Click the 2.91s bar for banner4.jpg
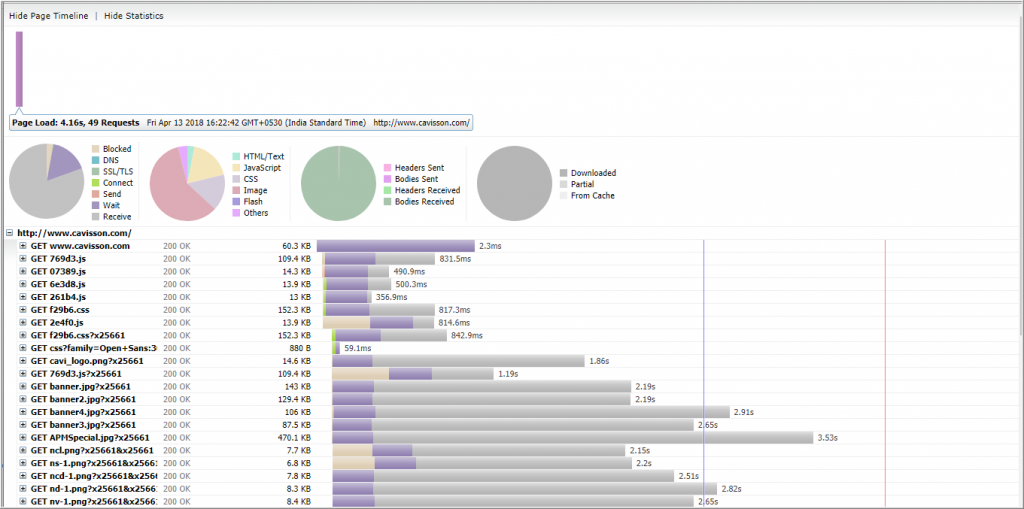1024x509 pixels. tap(531, 412)
